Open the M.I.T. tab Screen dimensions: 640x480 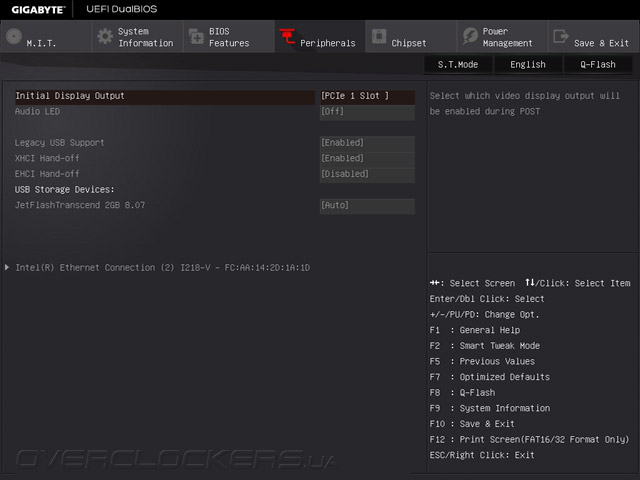[x=46, y=36]
